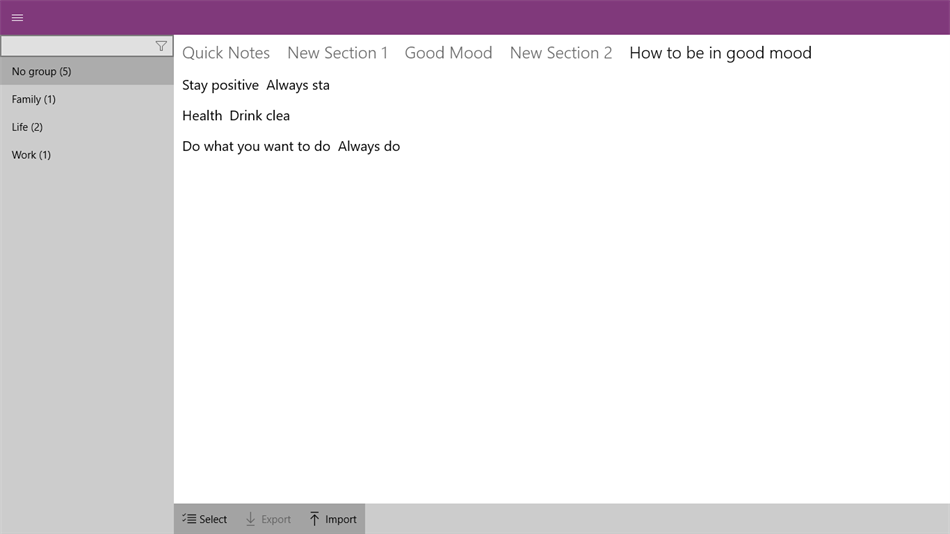Switch to the New Section 1 tab
The width and height of the screenshot is (950, 534).
point(337,53)
